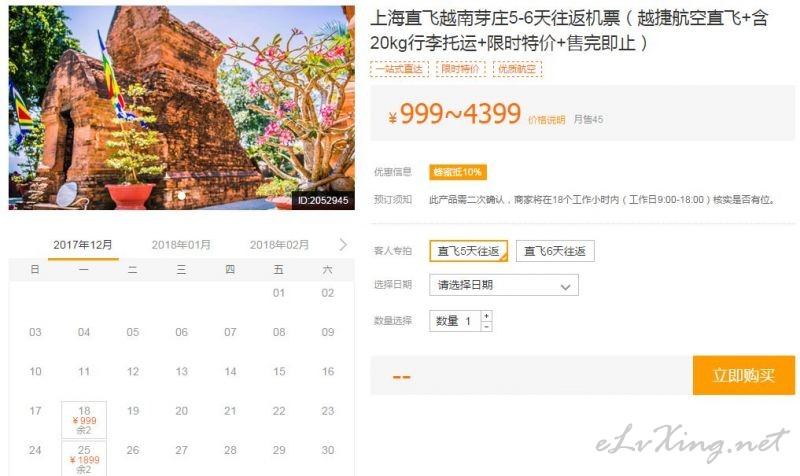This screenshot has height=476, width=800.
Task: Click the Nha Trang temple product photo
Action: pos(182,108)
